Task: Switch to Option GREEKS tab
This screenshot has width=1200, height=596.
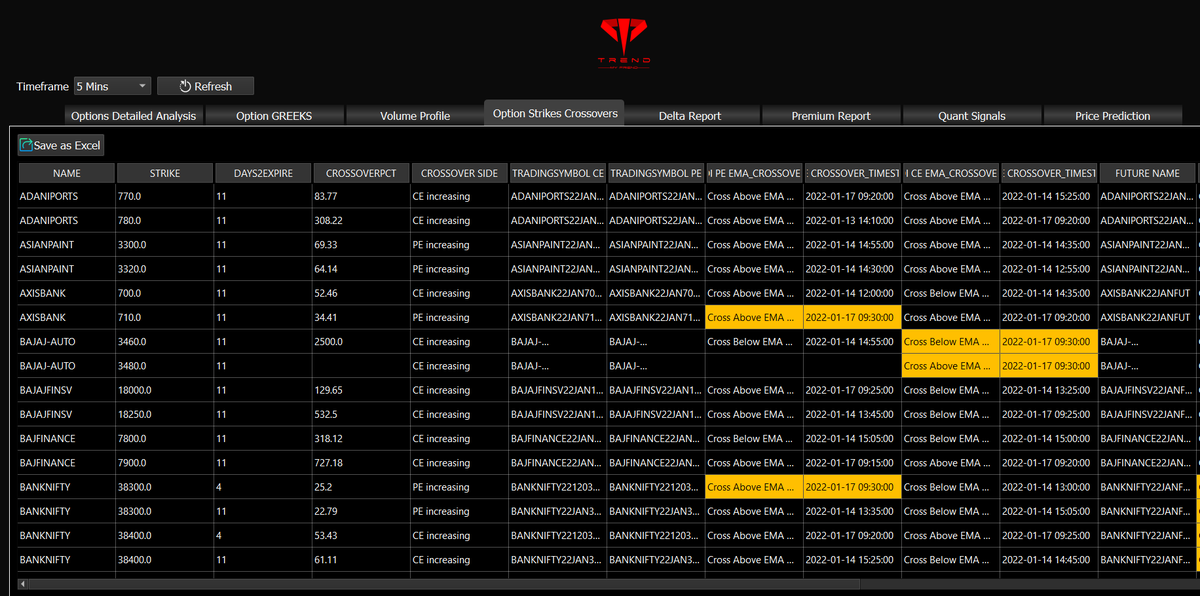Action: pyautogui.click(x=274, y=116)
